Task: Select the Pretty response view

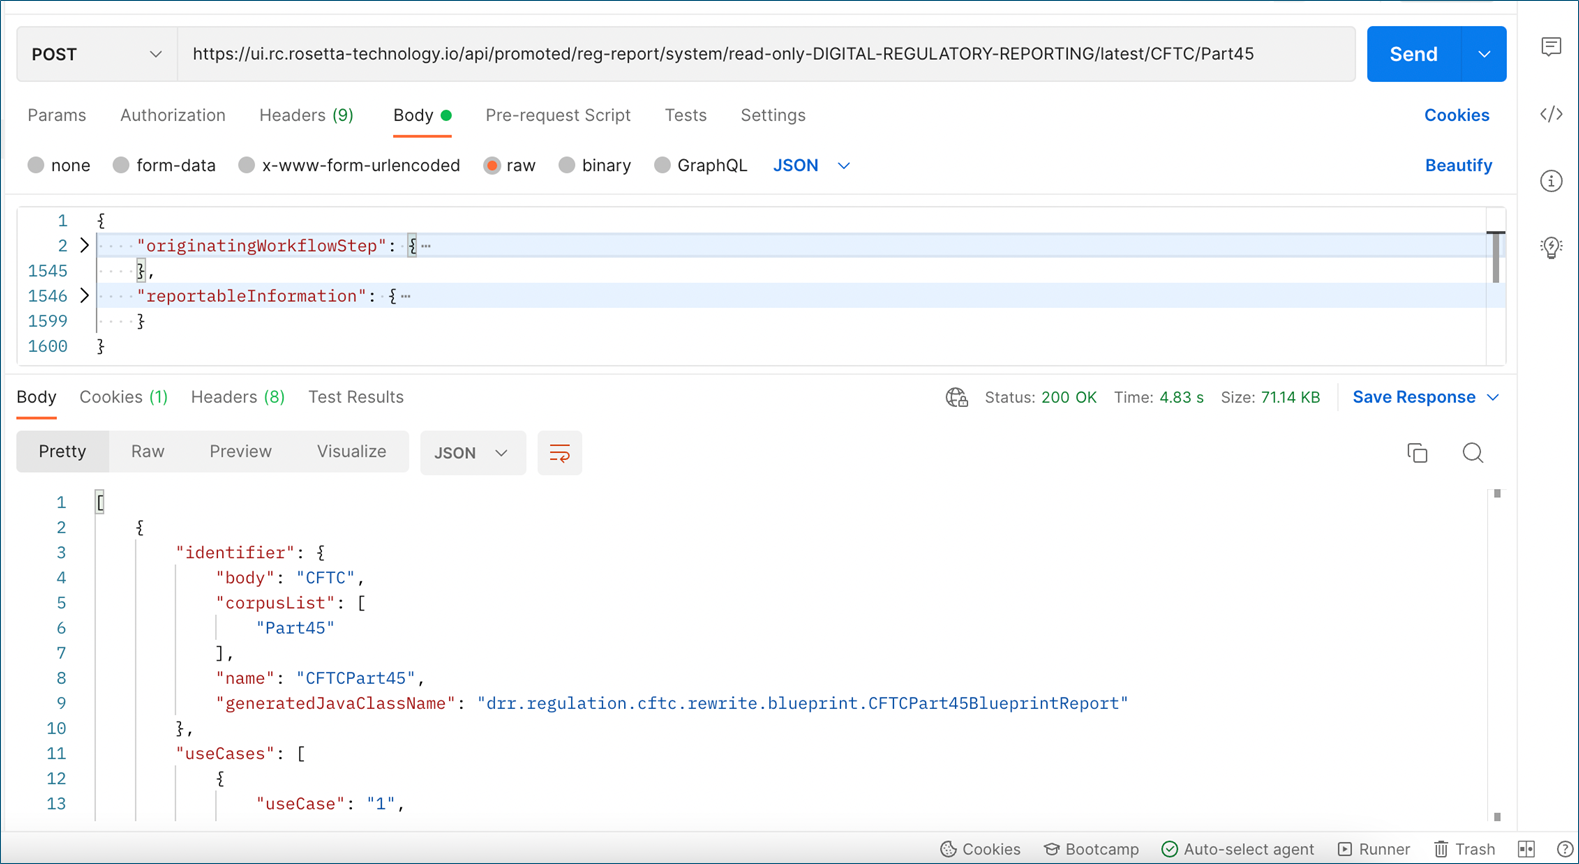Action: (62, 451)
